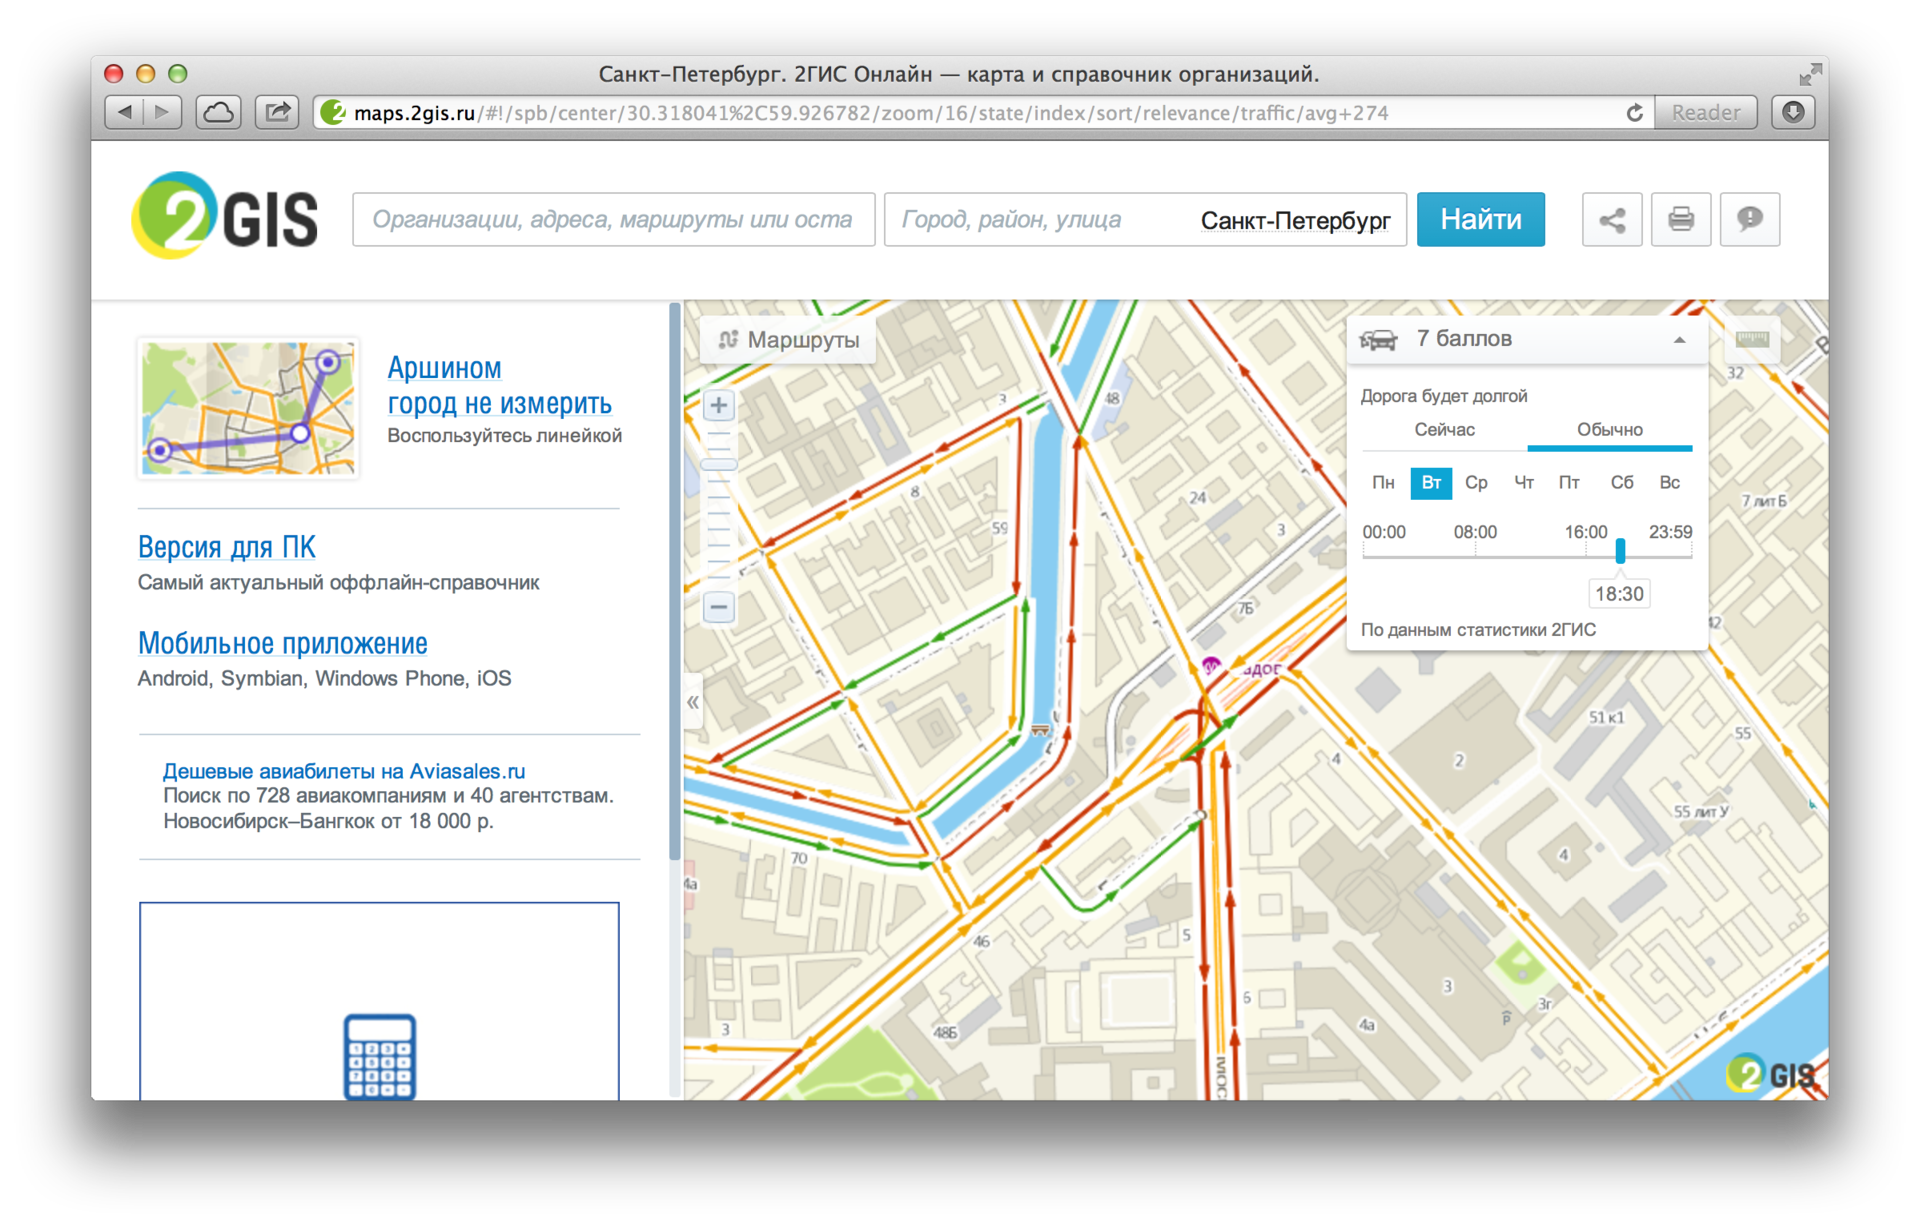Click the 08:00 time scale label
This screenshot has height=1227, width=1920.
click(1475, 532)
